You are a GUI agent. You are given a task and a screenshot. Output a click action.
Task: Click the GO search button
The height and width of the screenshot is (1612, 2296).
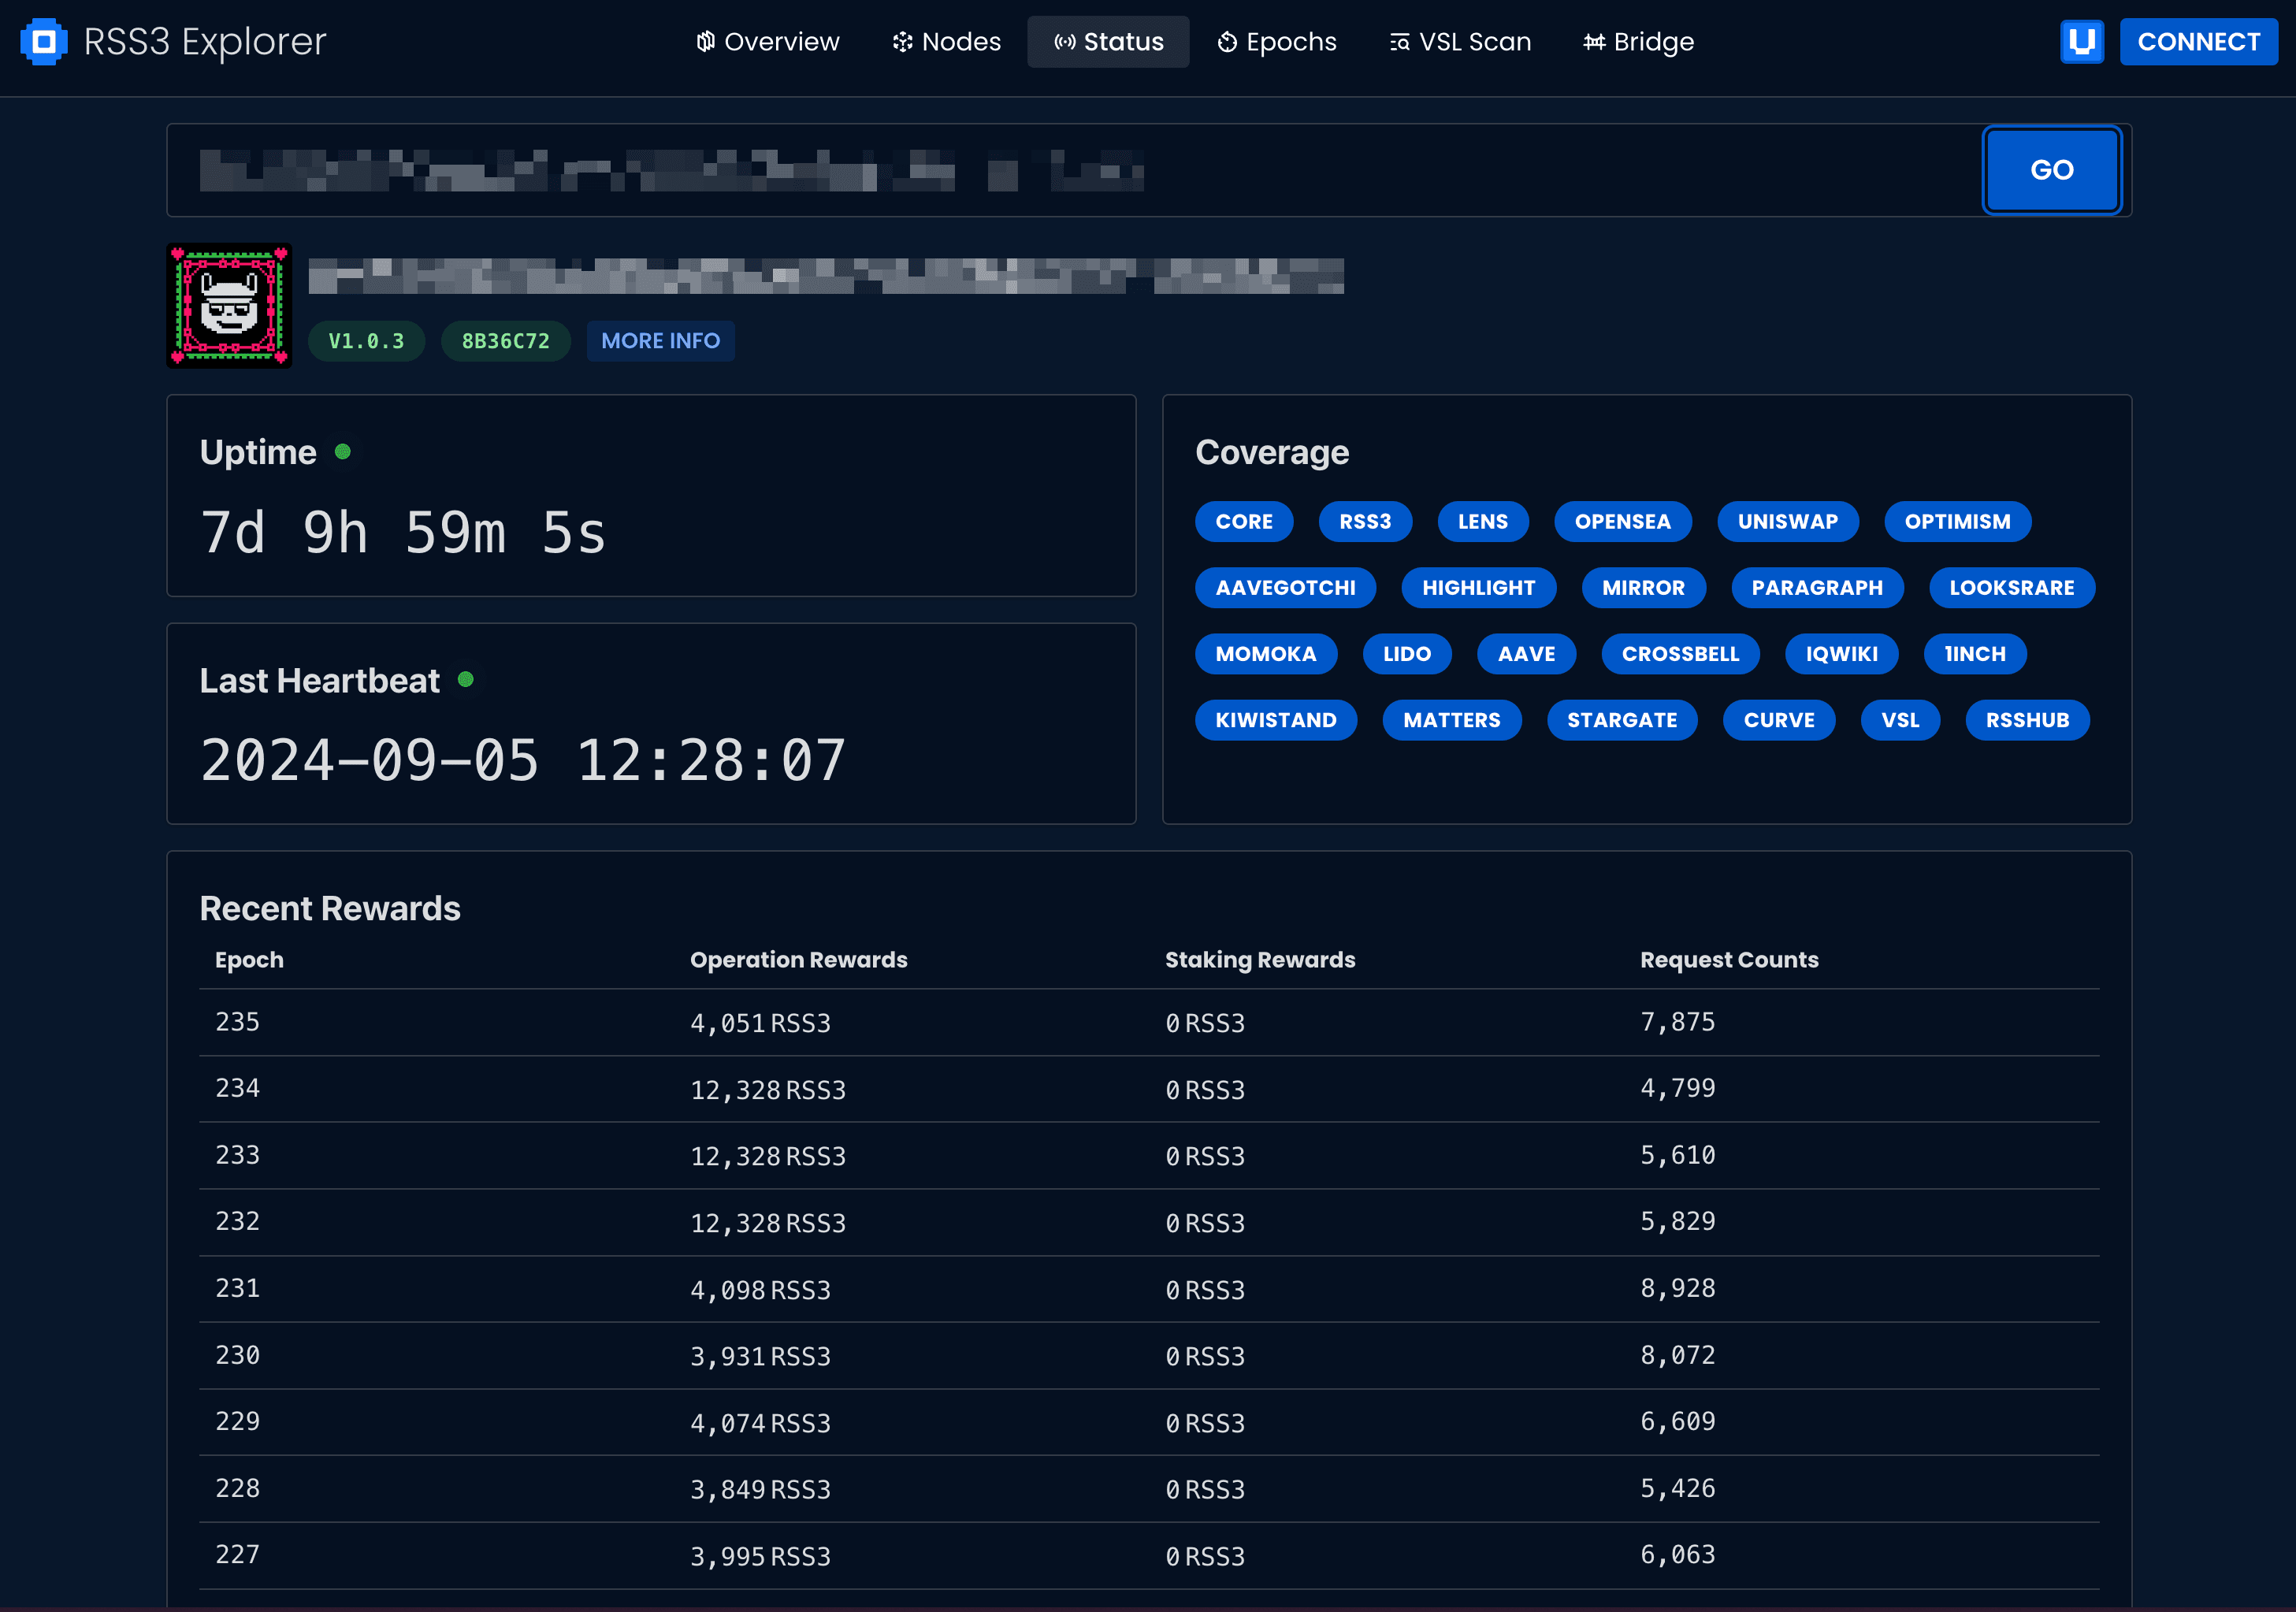pos(2051,170)
